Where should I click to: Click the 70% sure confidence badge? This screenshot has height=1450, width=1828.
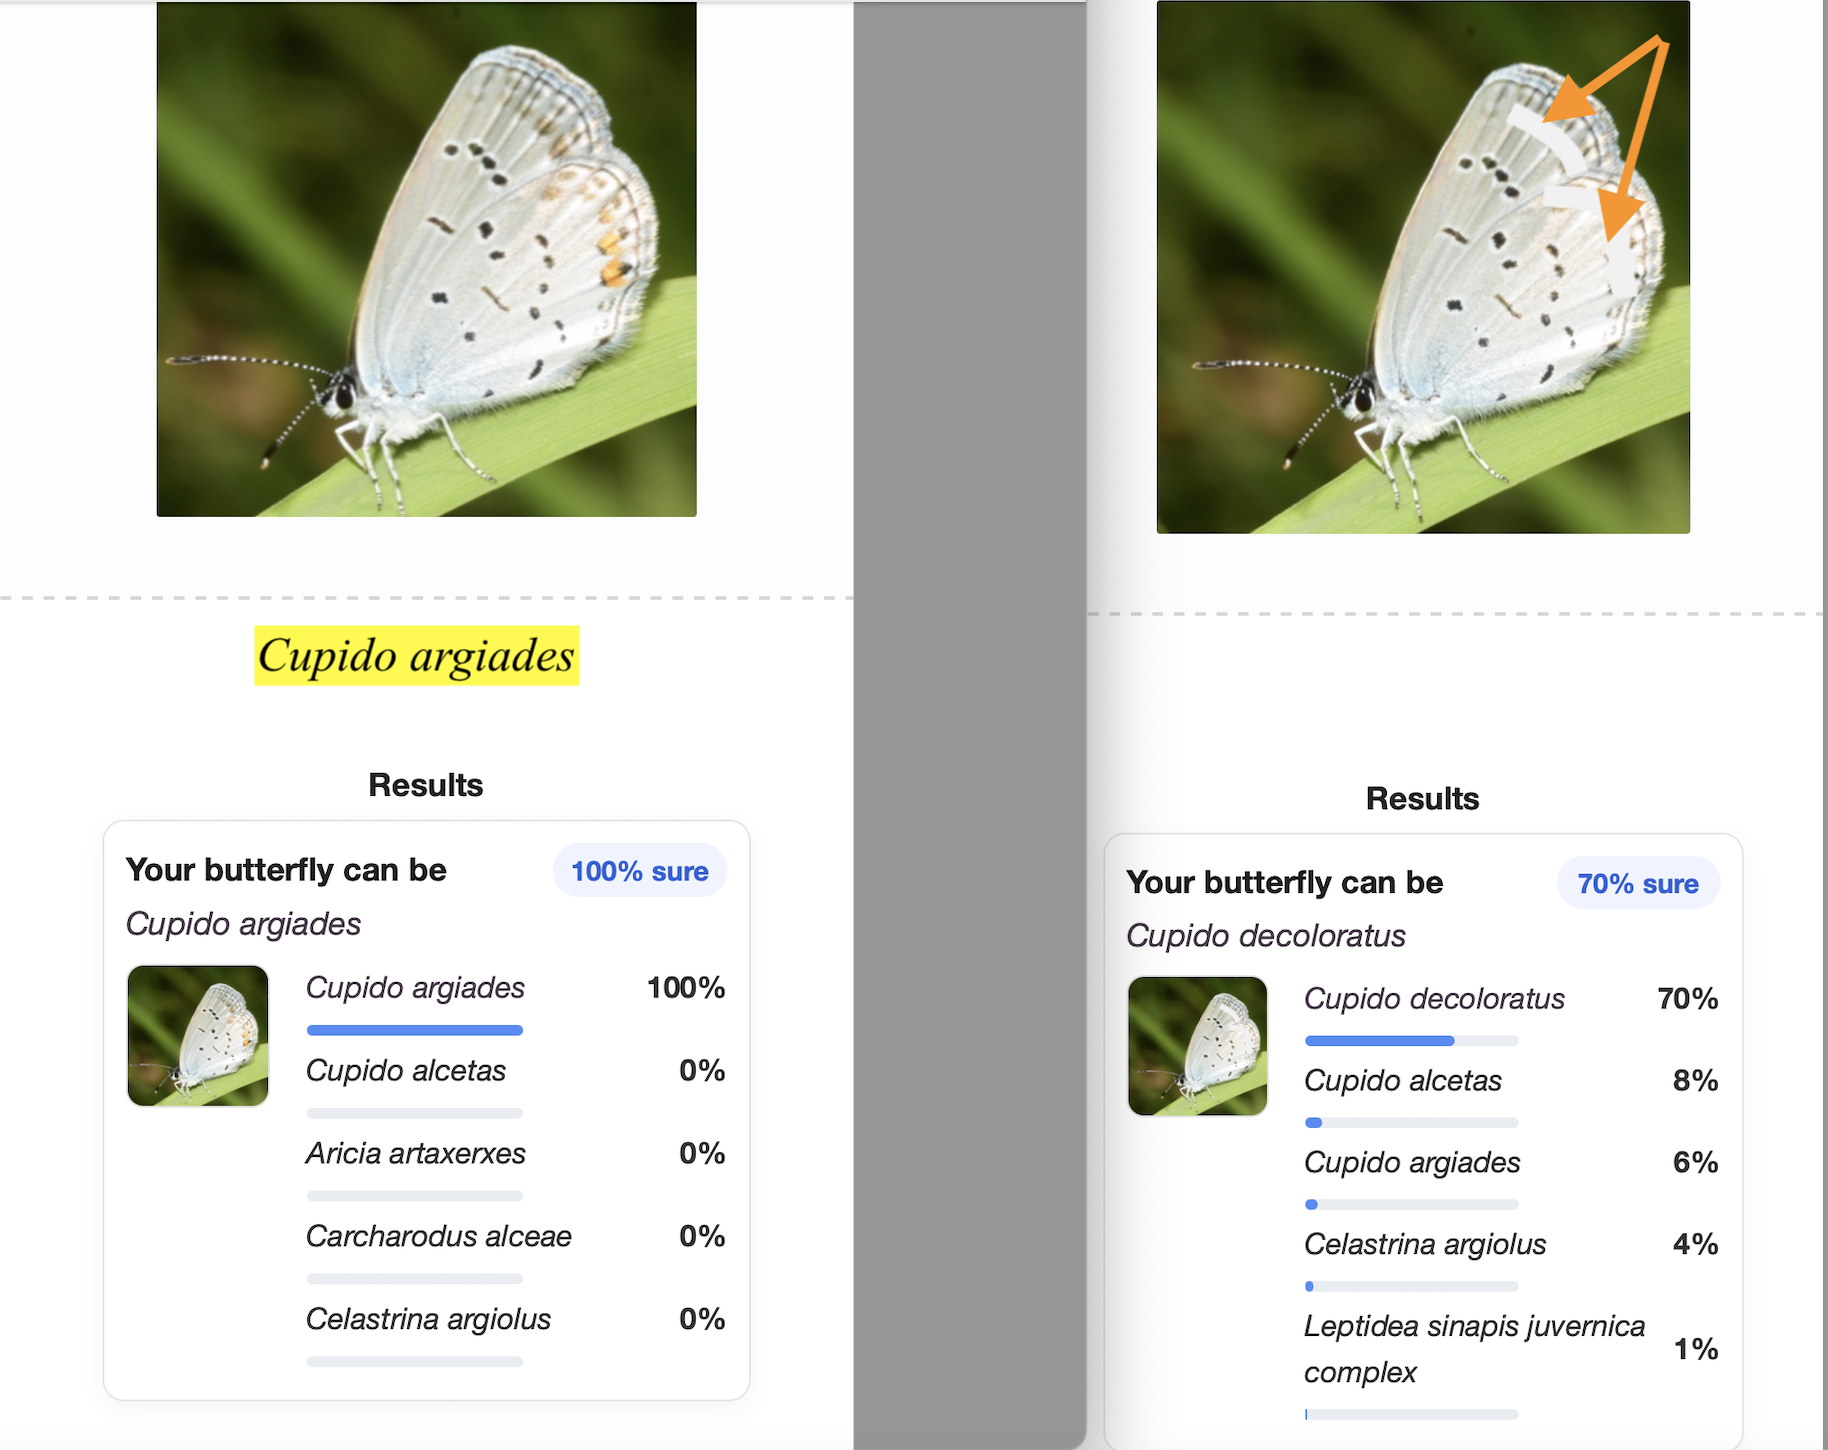[1637, 884]
